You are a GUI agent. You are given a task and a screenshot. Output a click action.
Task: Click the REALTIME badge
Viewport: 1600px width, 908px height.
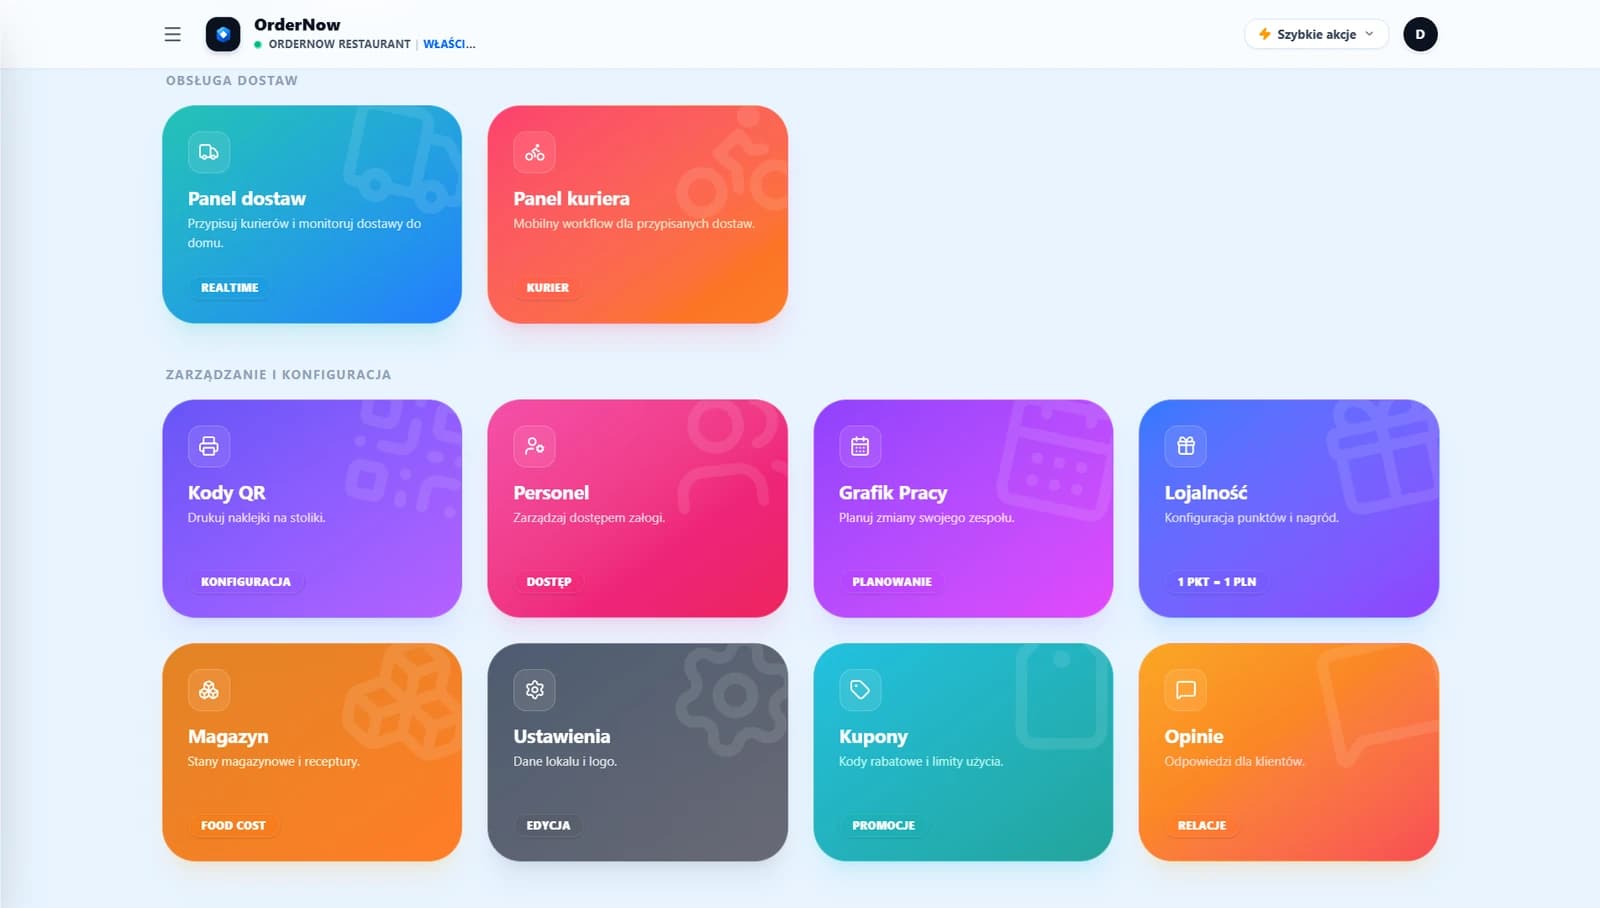(x=229, y=288)
